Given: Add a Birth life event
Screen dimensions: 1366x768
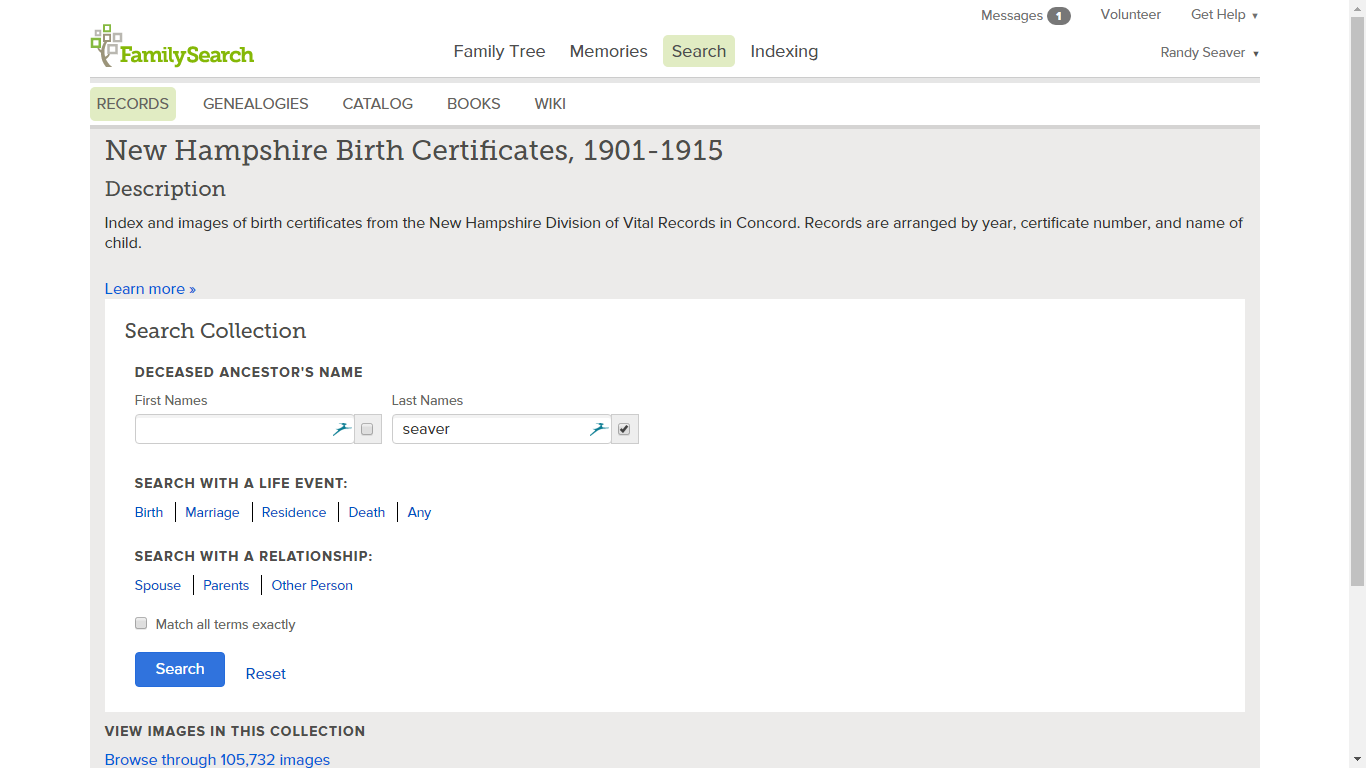Looking at the screenshot, I should coord(149,512).
